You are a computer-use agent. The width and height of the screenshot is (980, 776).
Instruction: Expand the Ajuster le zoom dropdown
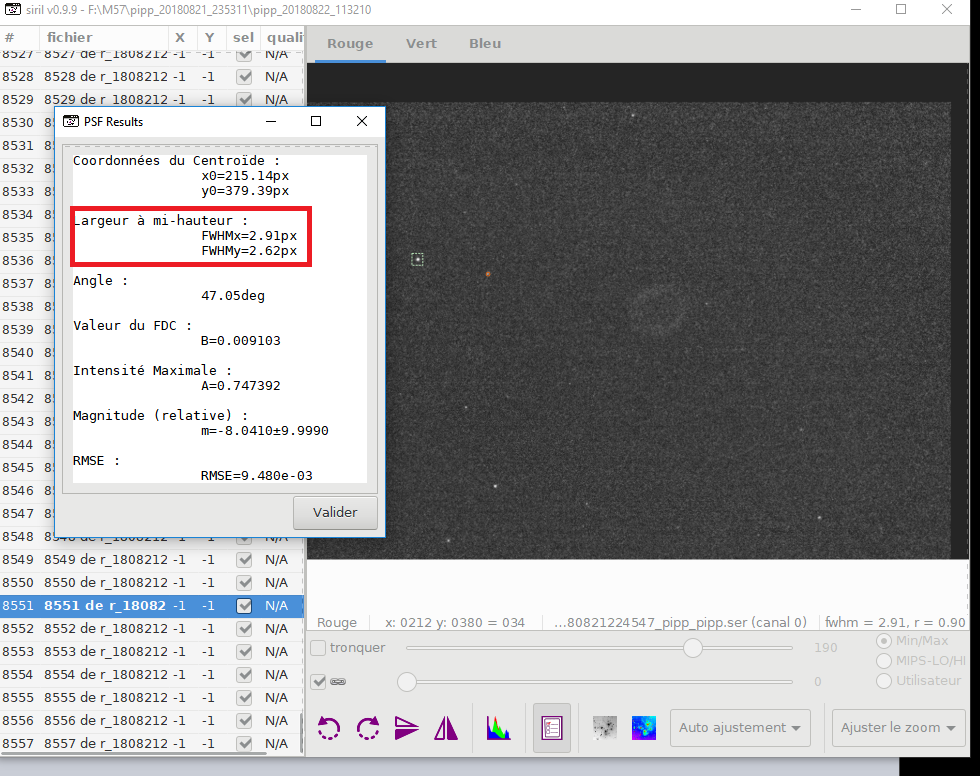coord(898,728)
